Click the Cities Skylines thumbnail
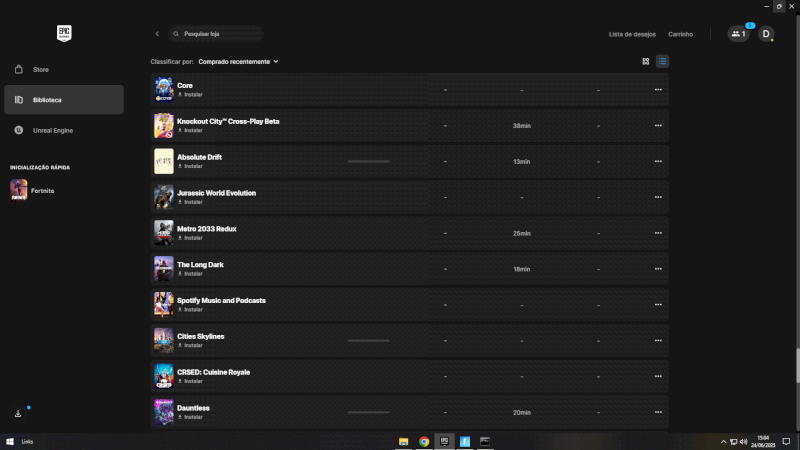Viewport: 800px width, 450px height. click(164, 340)
